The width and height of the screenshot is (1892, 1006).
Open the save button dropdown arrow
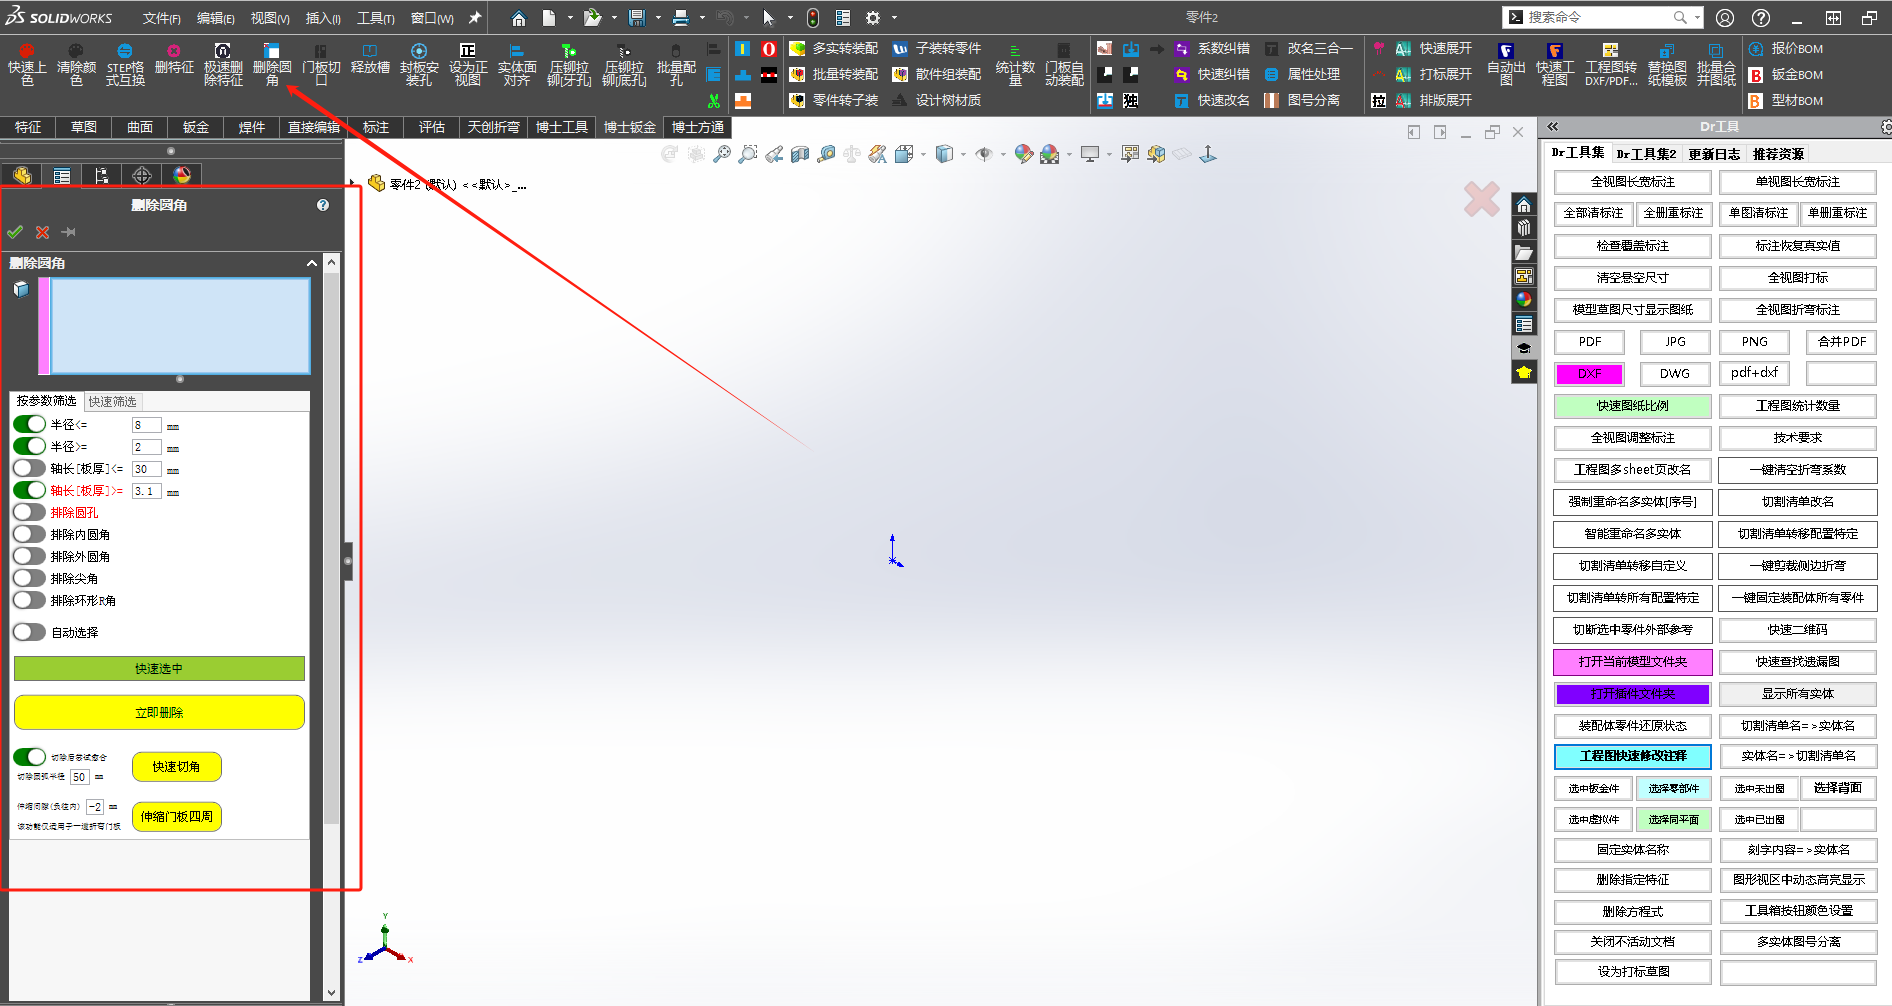(658, 18)
